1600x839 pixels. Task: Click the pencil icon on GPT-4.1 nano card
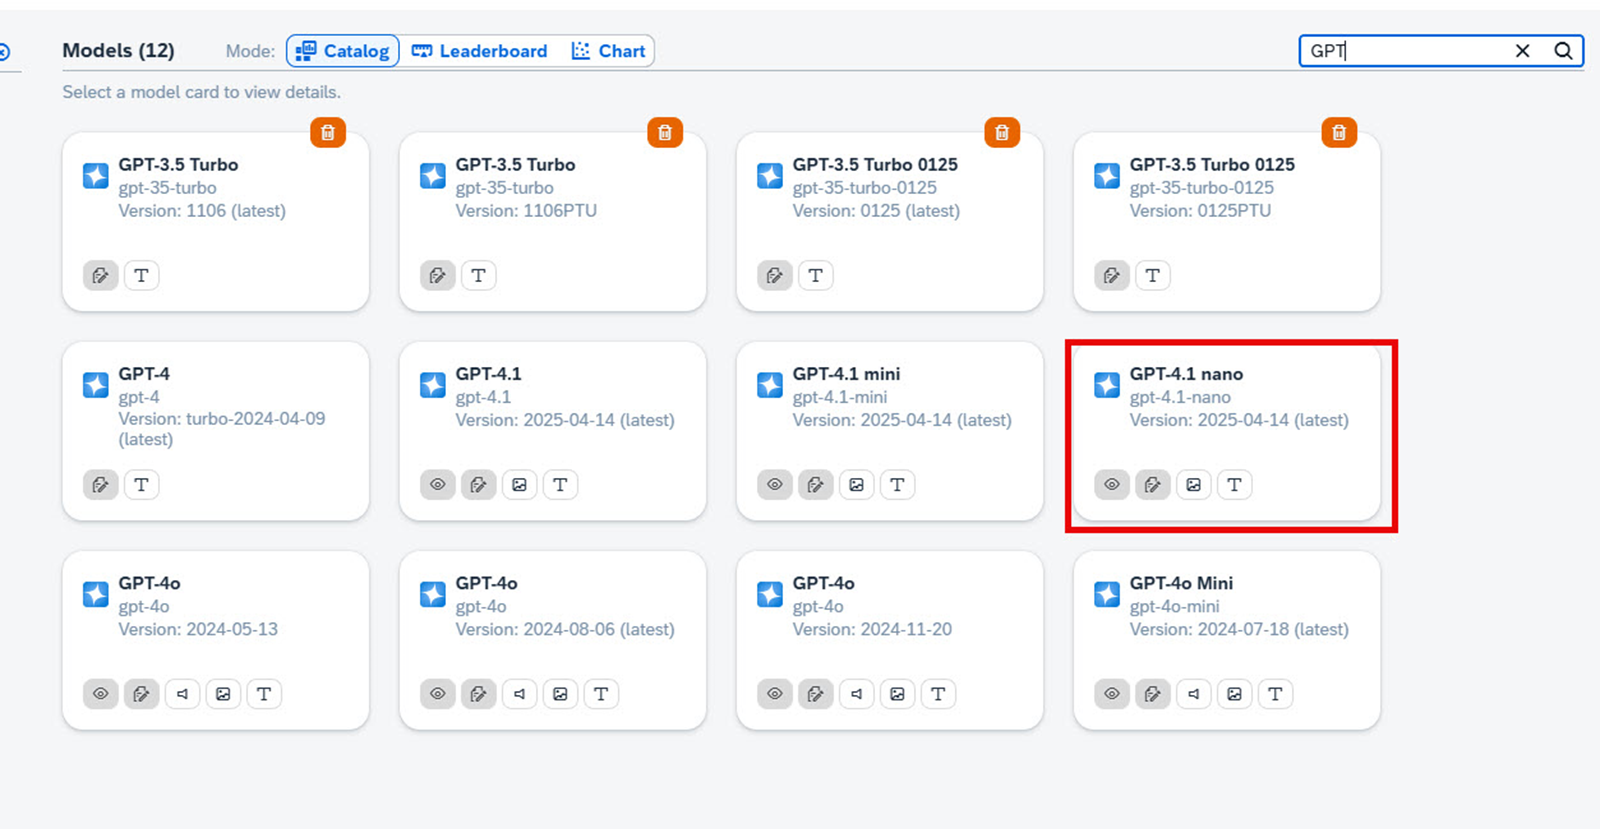pyautogui.click(x=1152, y=485)
